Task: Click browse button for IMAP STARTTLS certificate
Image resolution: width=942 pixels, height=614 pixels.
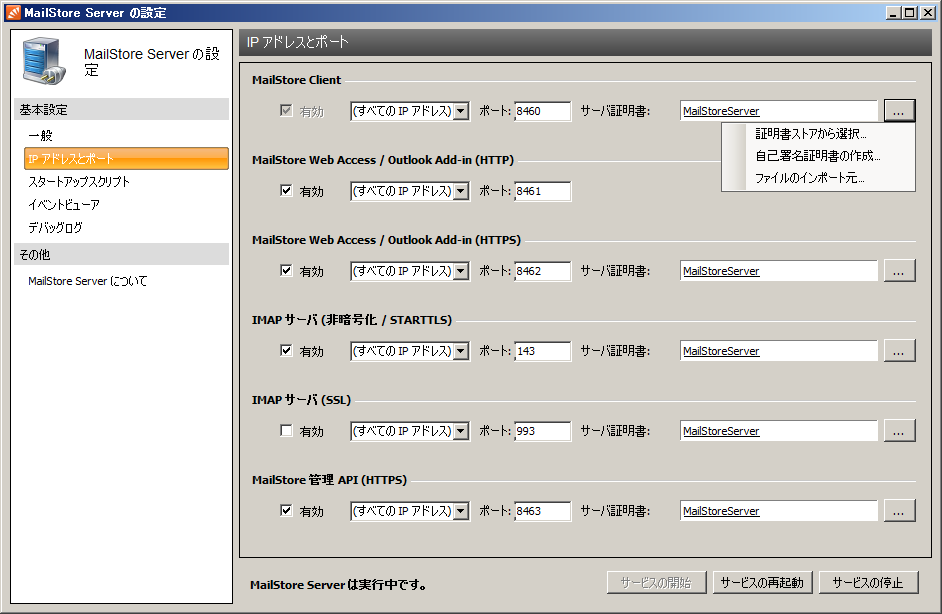Action: [899, 351]
